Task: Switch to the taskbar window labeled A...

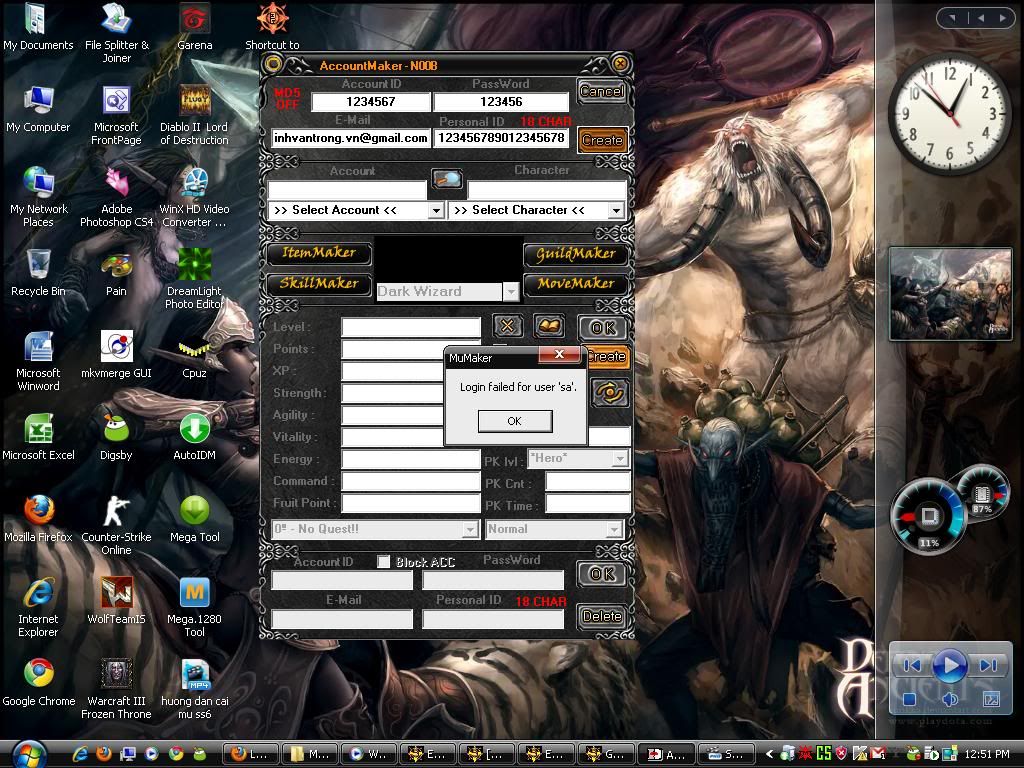Action: pos(664,754)
